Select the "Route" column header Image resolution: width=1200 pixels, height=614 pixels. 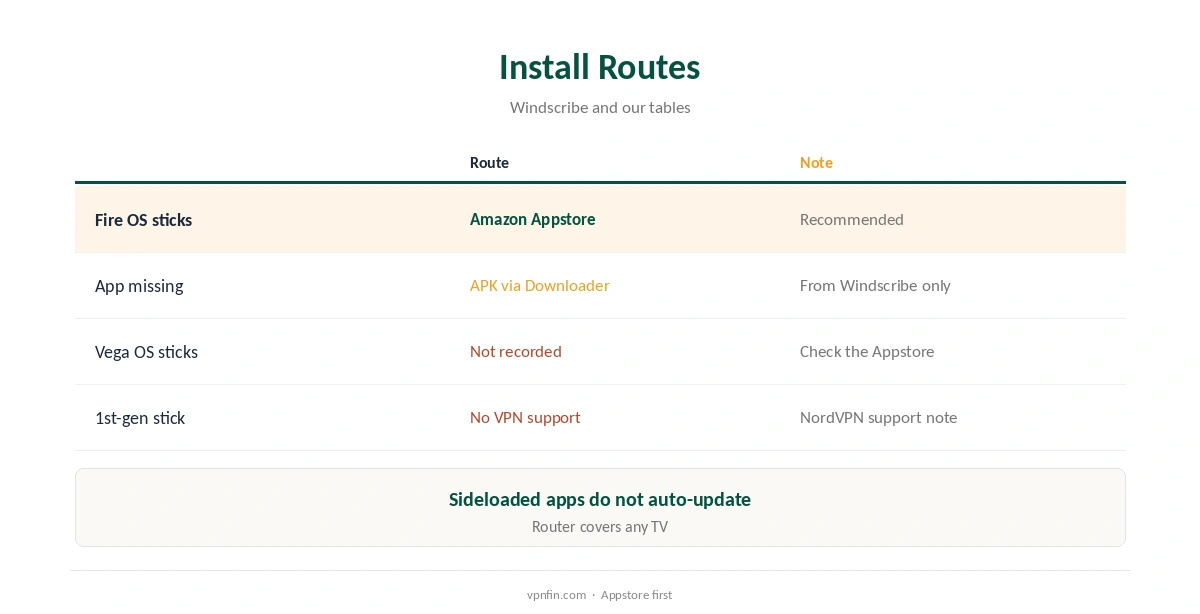tap(489, 162)
